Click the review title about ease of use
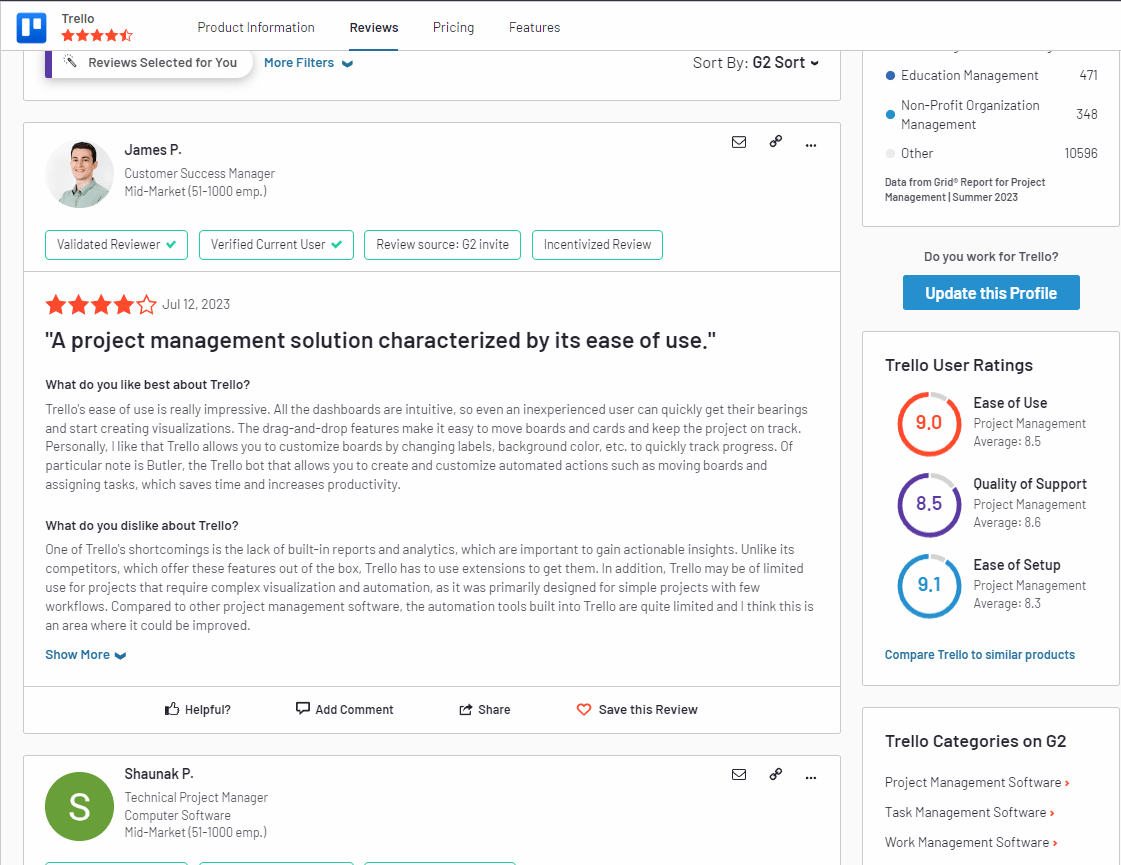 point(380,341)
